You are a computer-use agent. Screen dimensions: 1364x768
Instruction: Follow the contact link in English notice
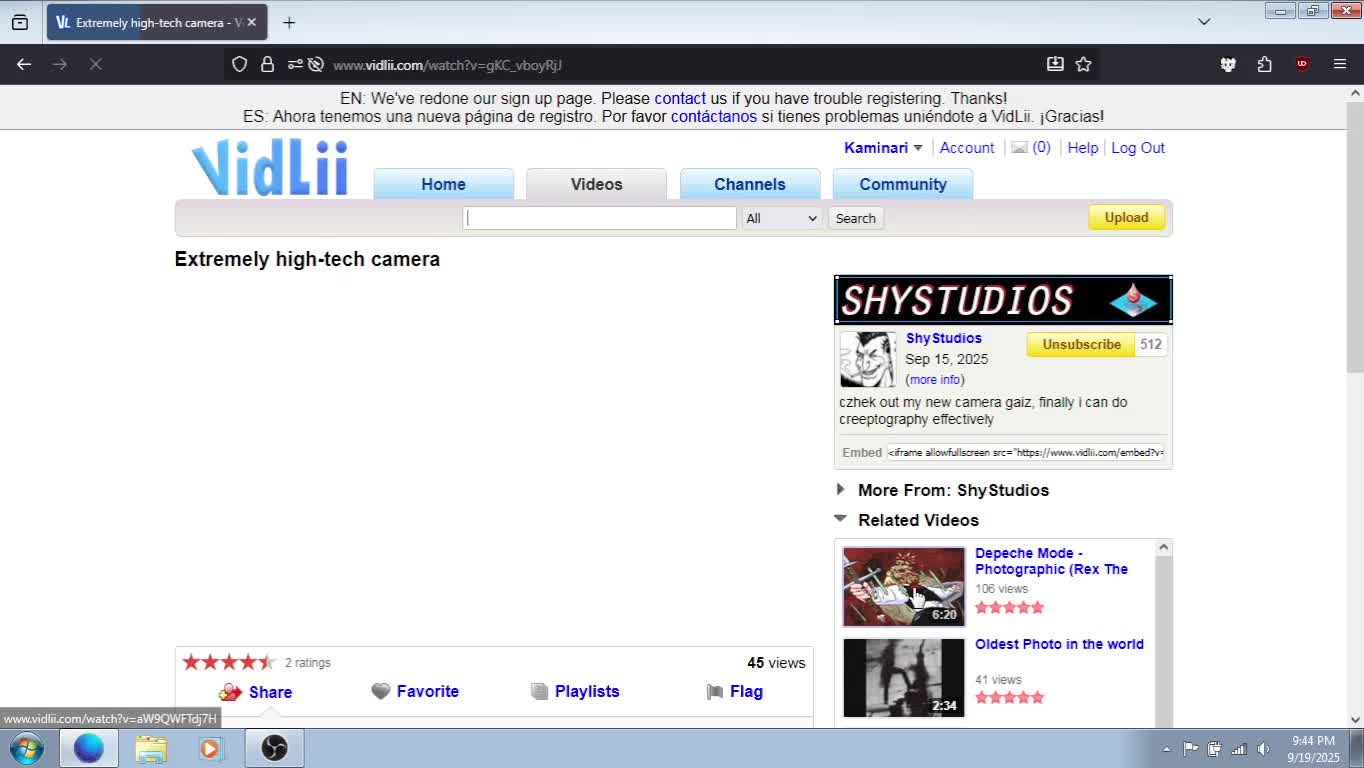point(680,98)
